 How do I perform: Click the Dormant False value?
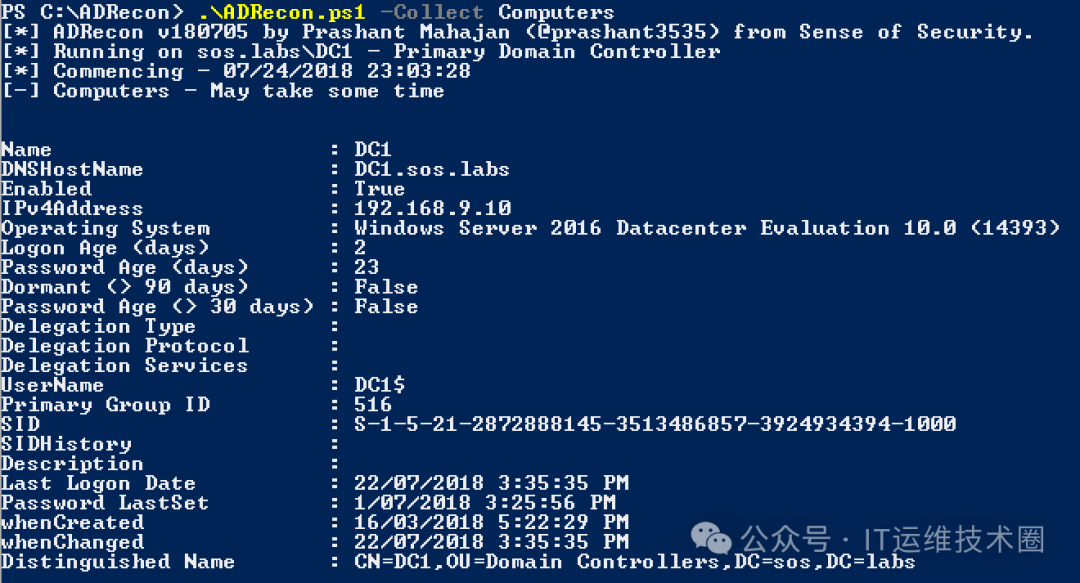tap(386, 287)
